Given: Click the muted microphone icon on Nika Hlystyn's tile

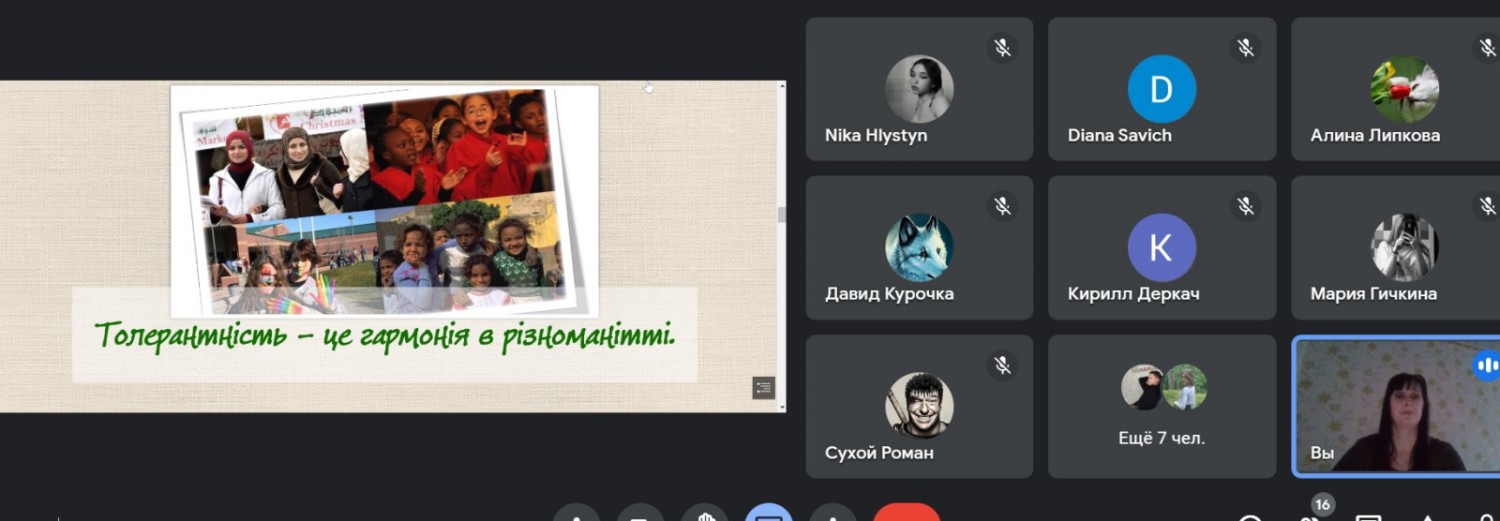Looking at the screenshot, I should tap(1002, 47).
